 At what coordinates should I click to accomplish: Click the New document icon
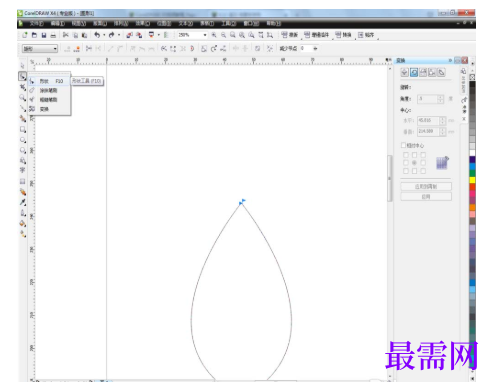coord(25,35)
